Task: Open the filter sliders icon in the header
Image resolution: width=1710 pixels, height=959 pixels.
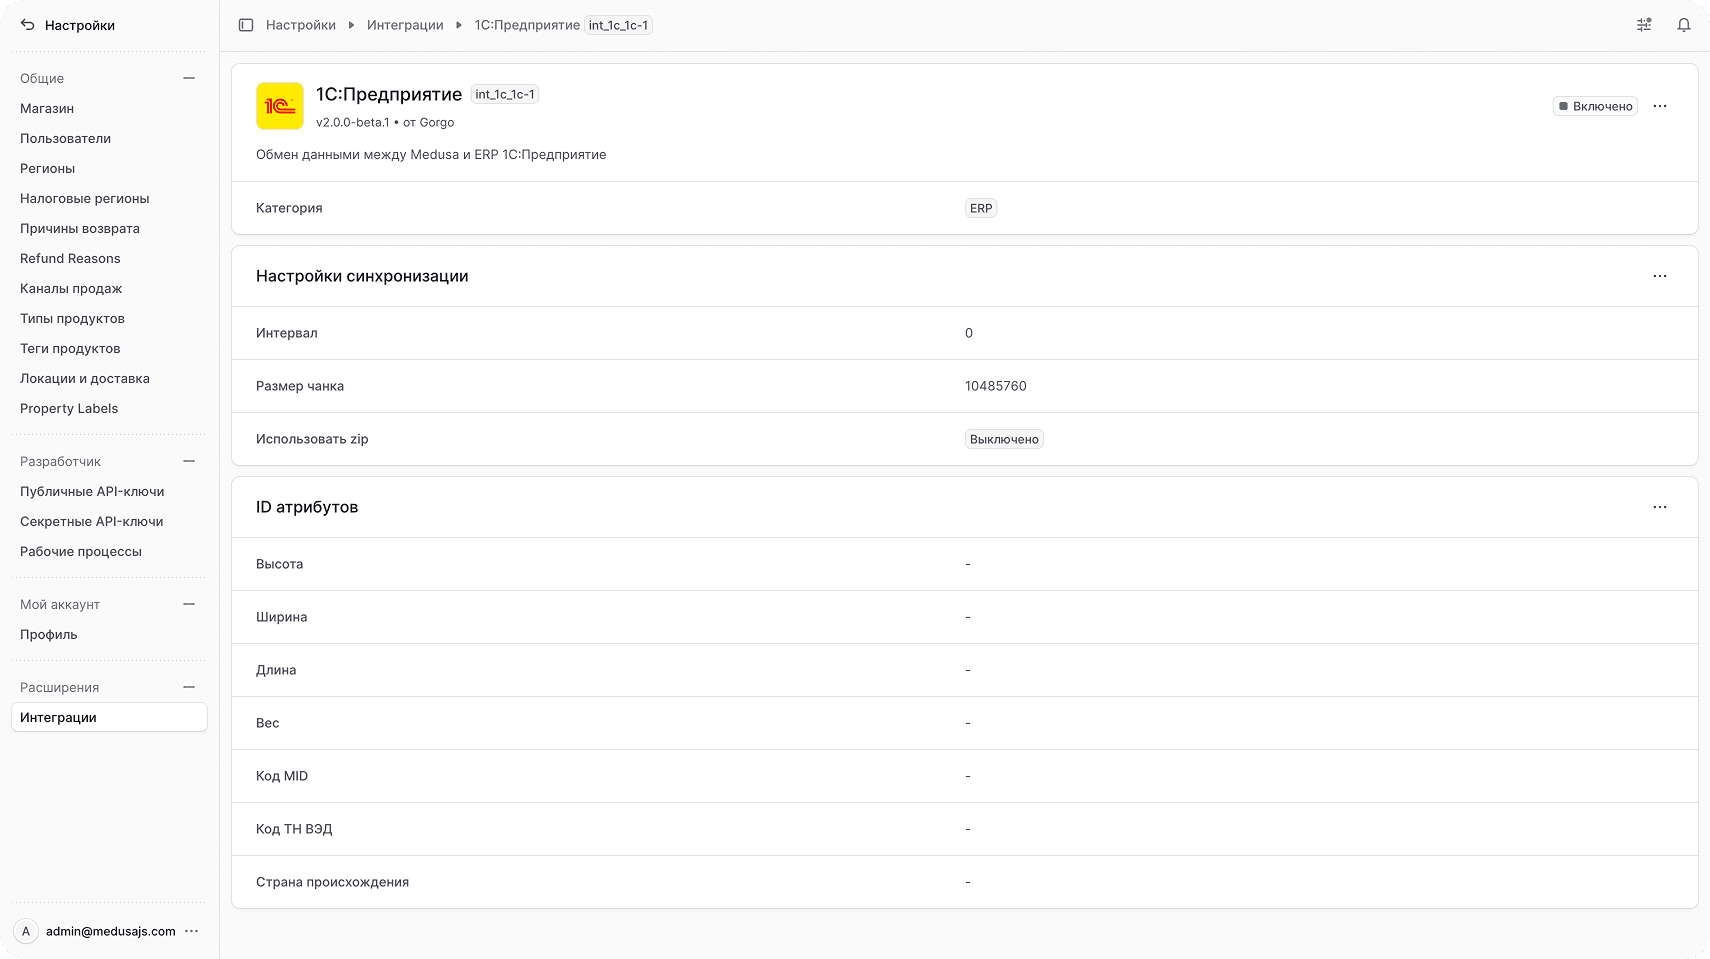Action: pyautogui.click(x=1644, y=25)
